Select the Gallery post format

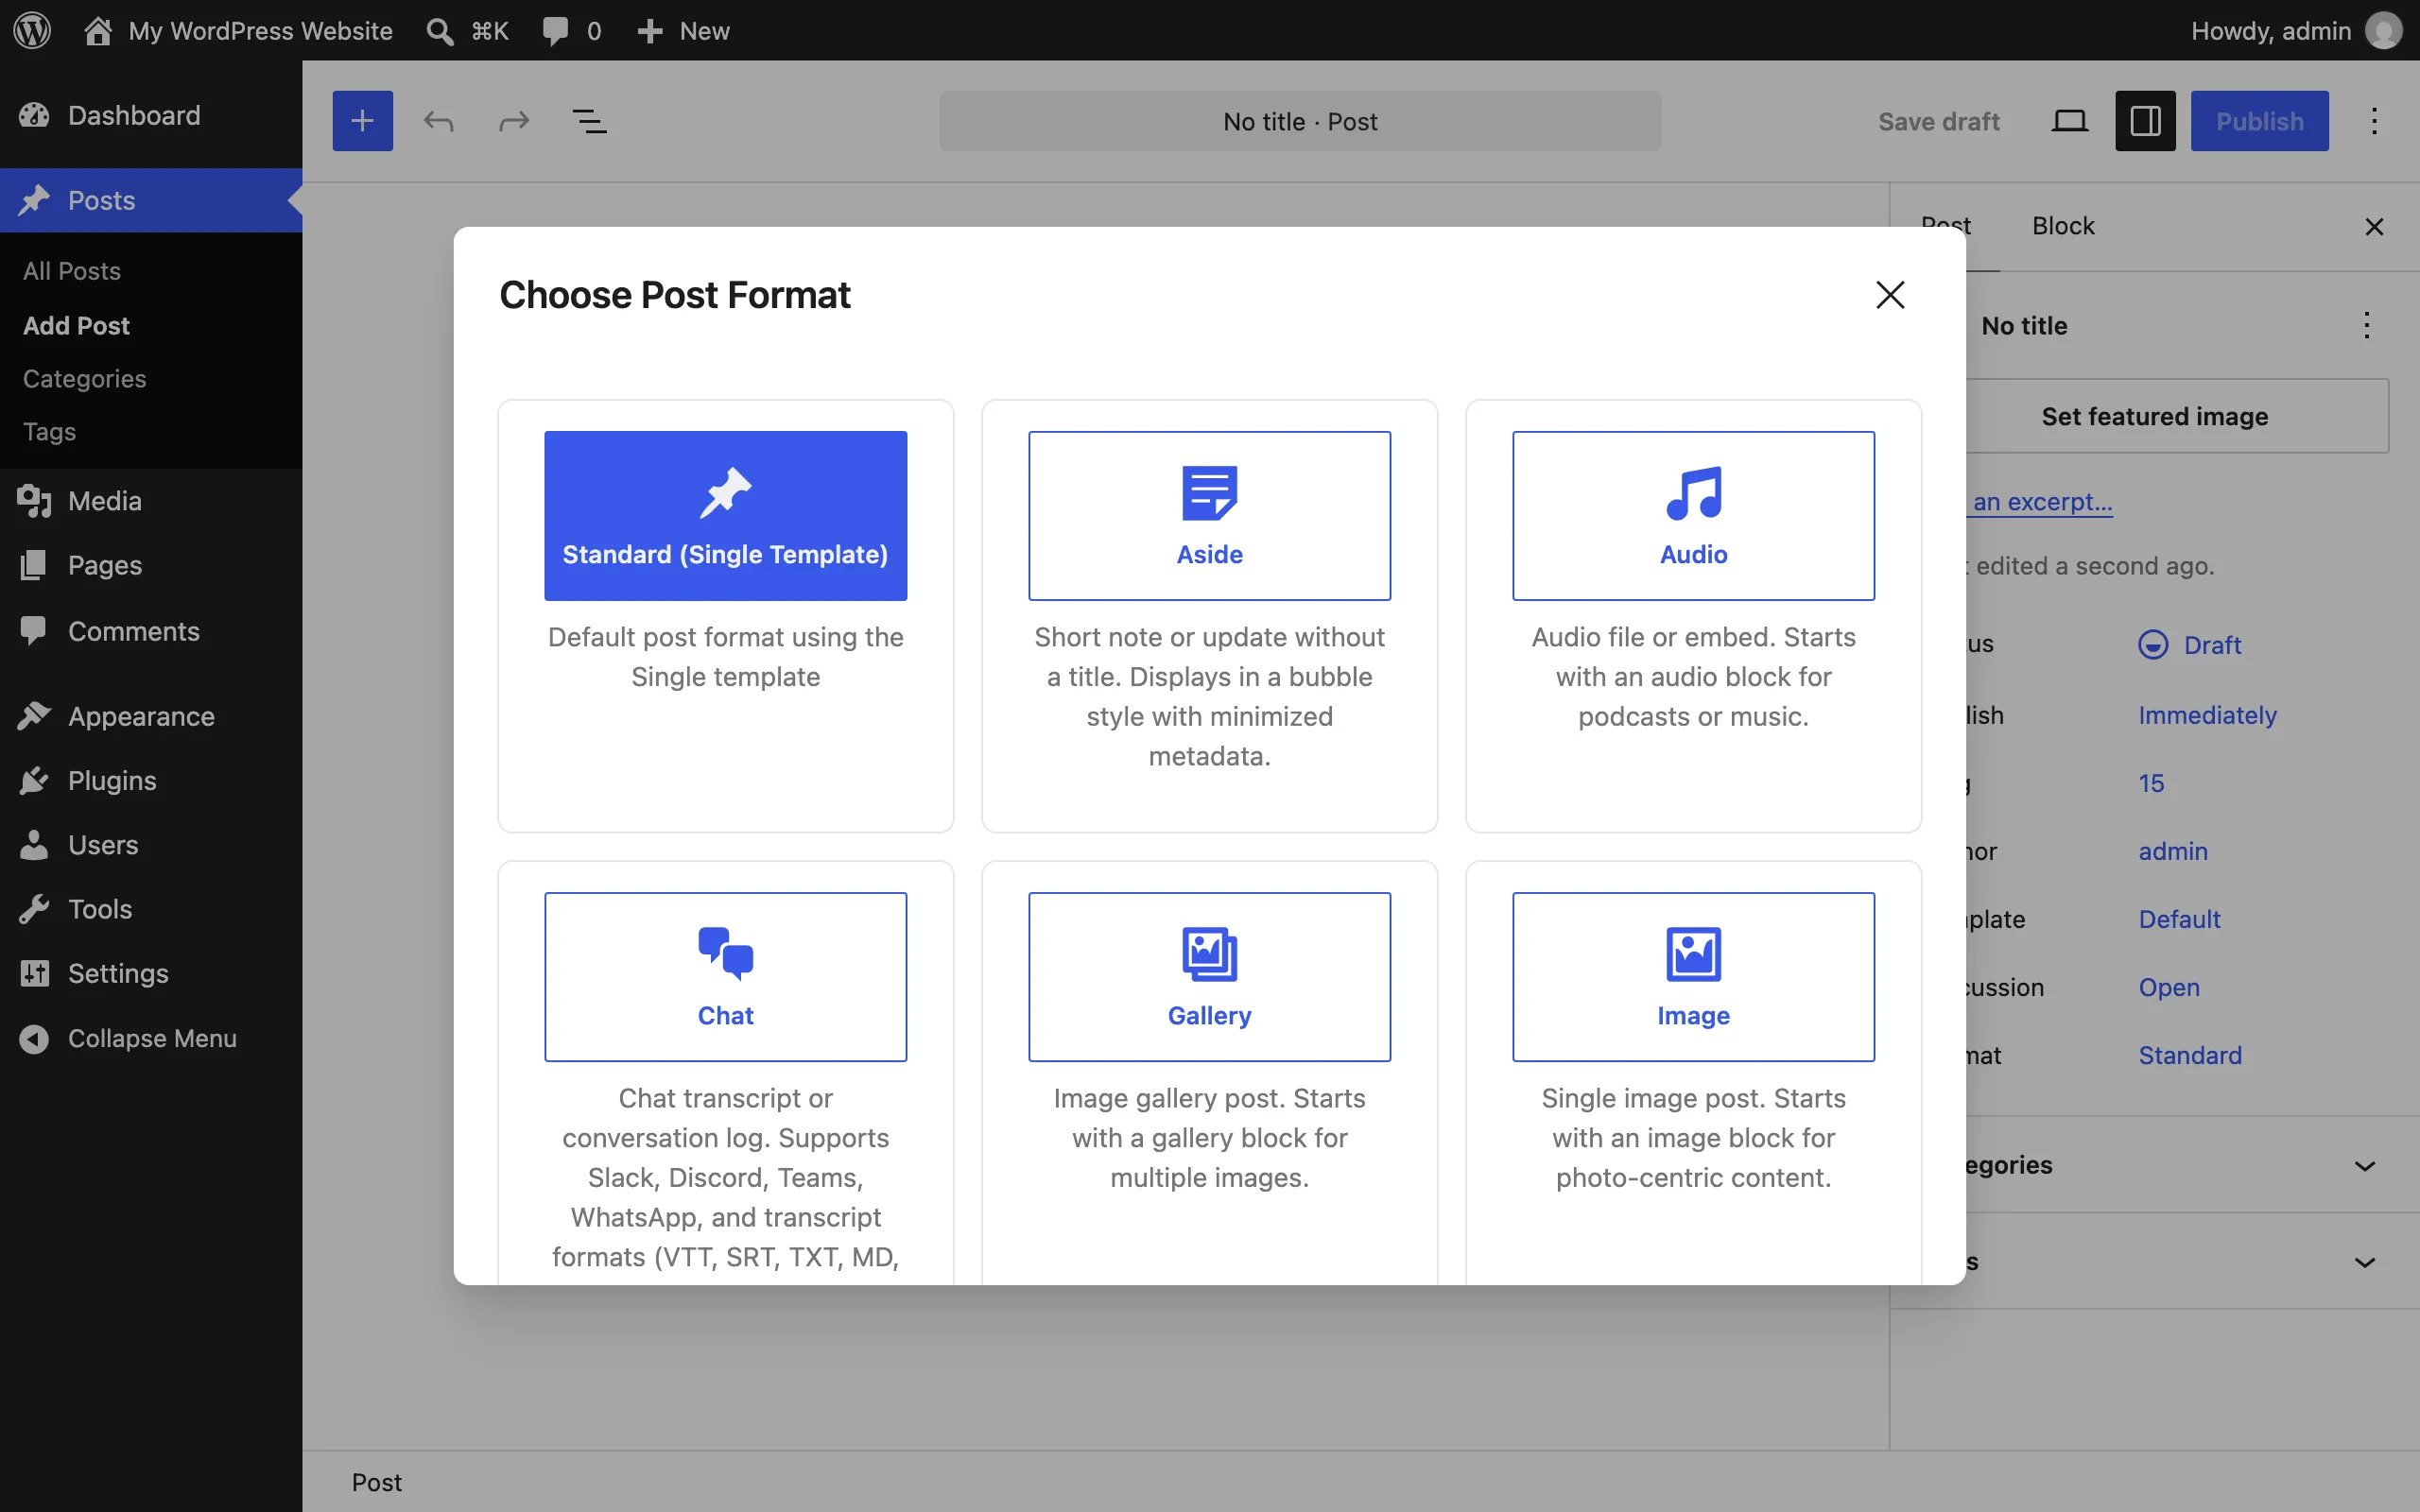[x=1209, y=977]
